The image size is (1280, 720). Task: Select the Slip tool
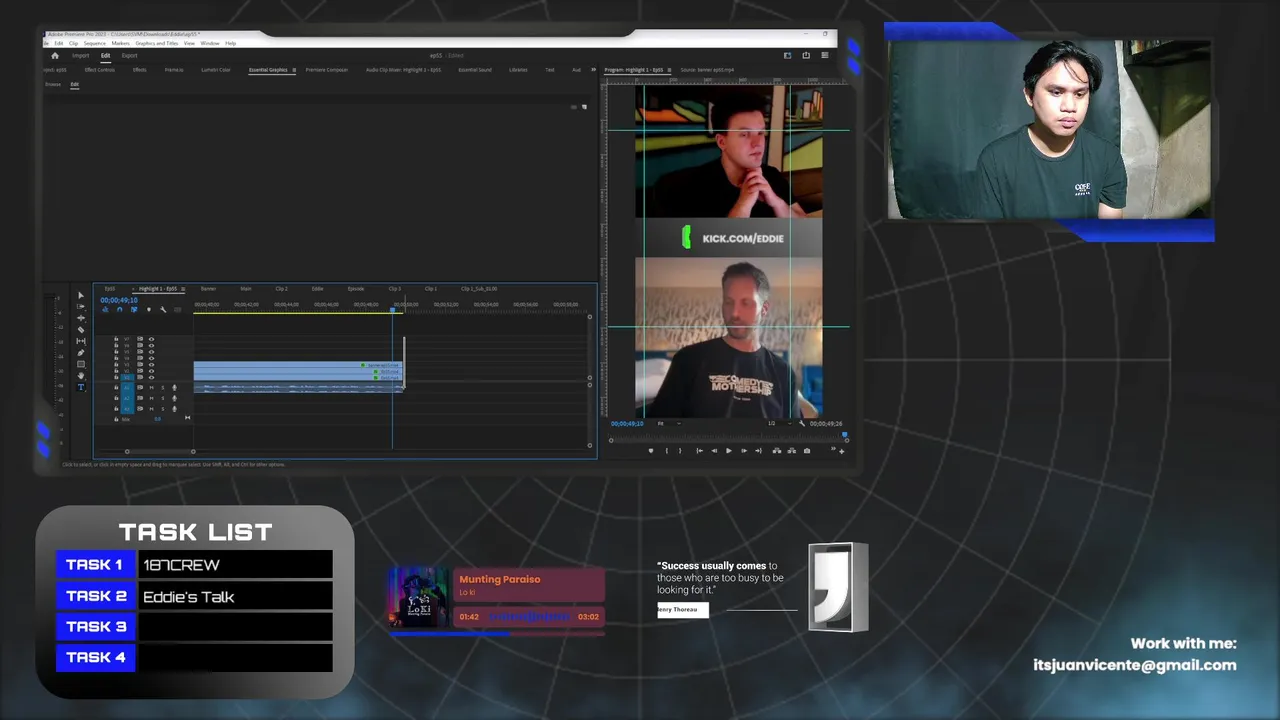click(x=81, y=341)
